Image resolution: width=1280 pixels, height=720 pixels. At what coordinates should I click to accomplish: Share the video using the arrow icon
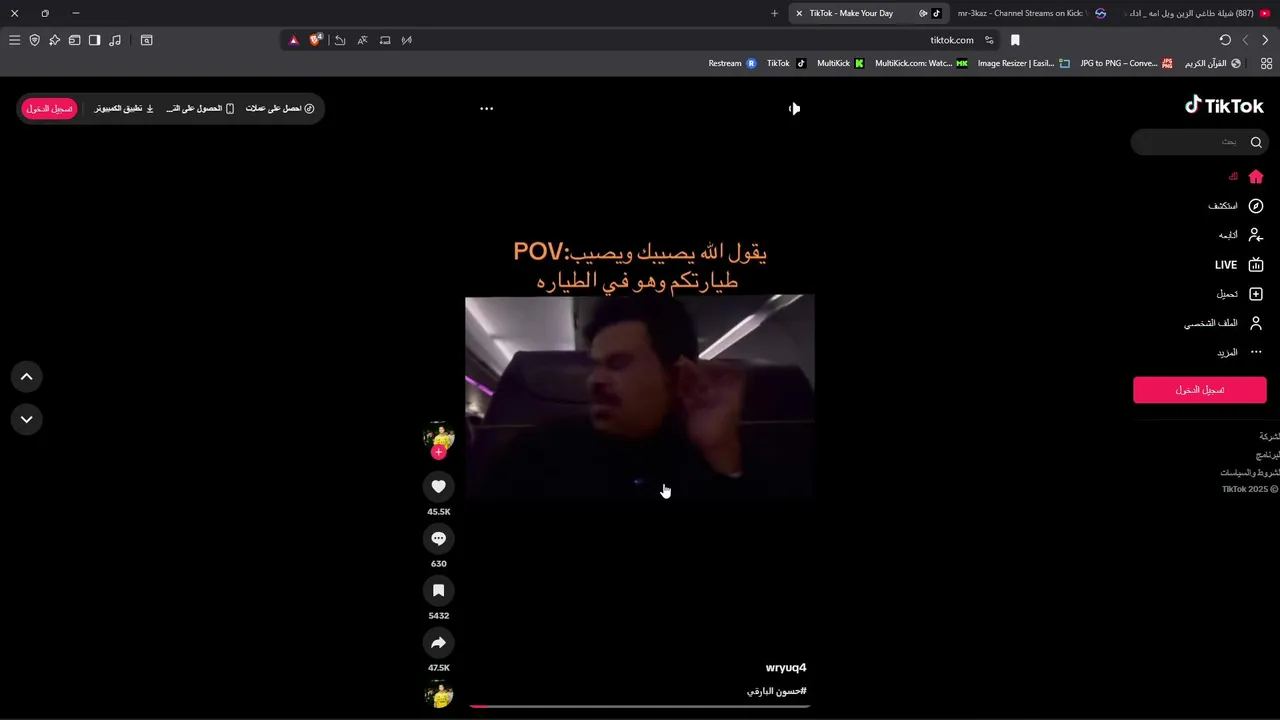438,642
